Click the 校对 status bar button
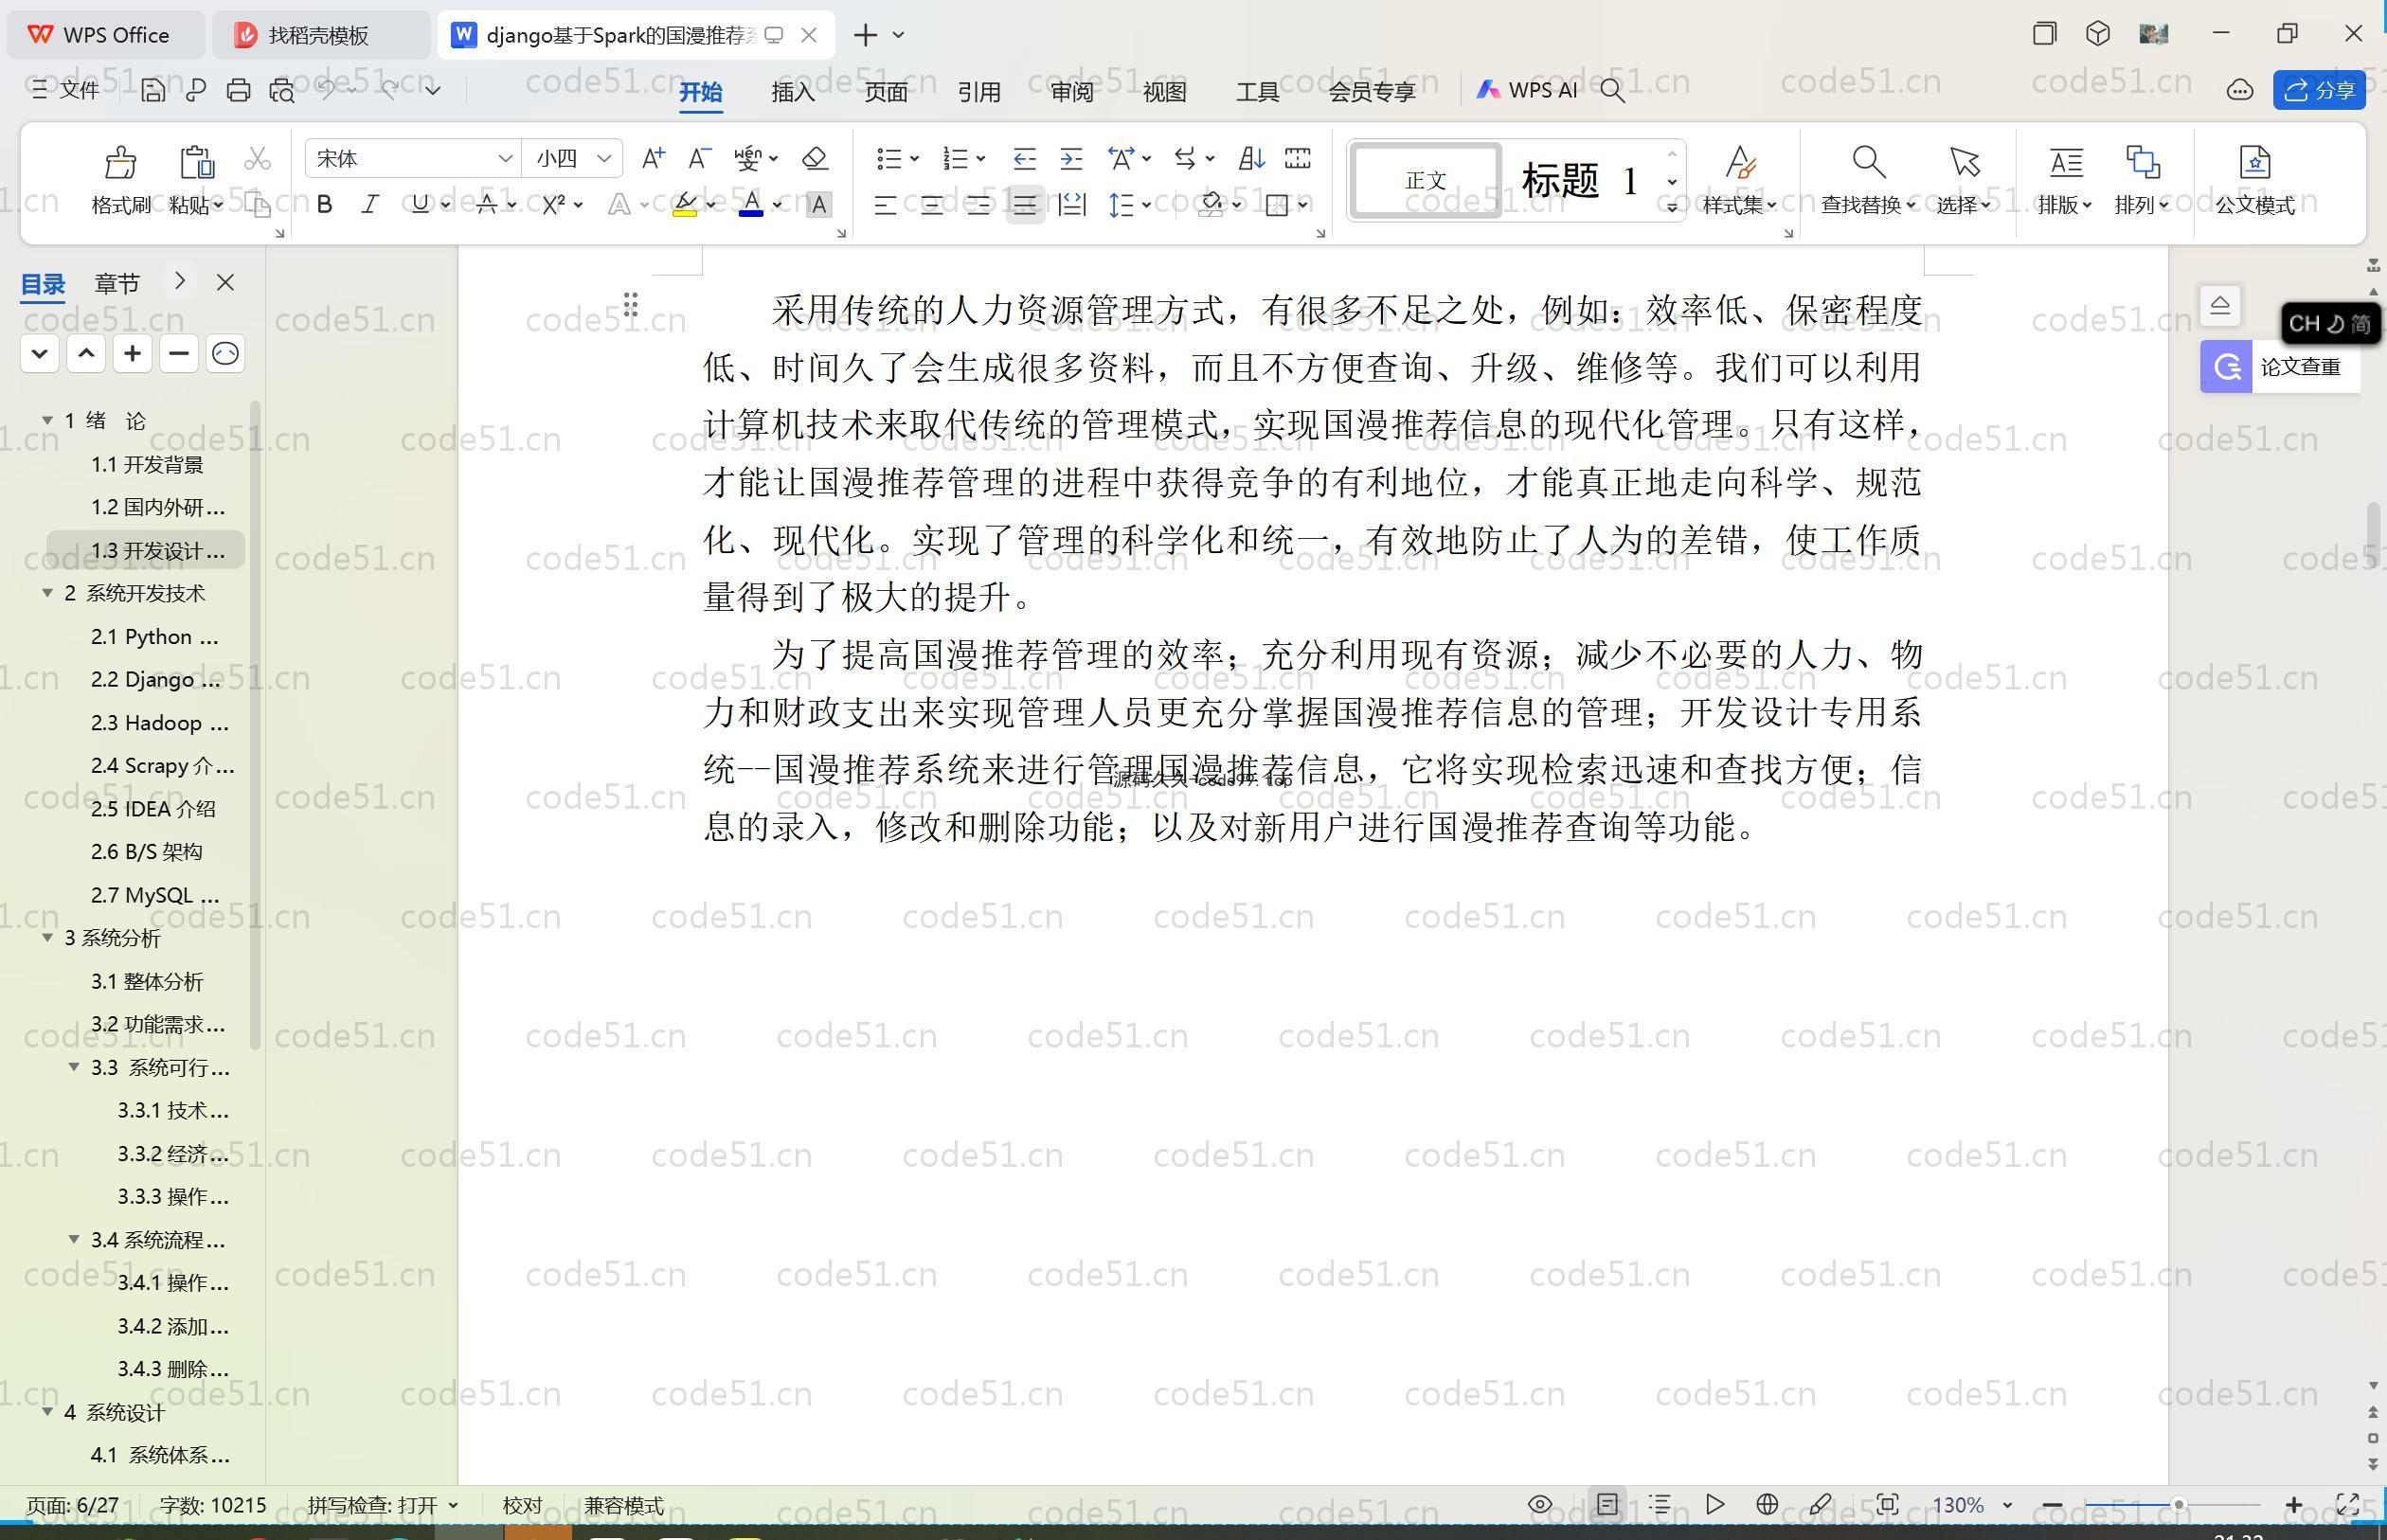The width and height of the screenshot is (2387, 1540). coord(522,1505)
